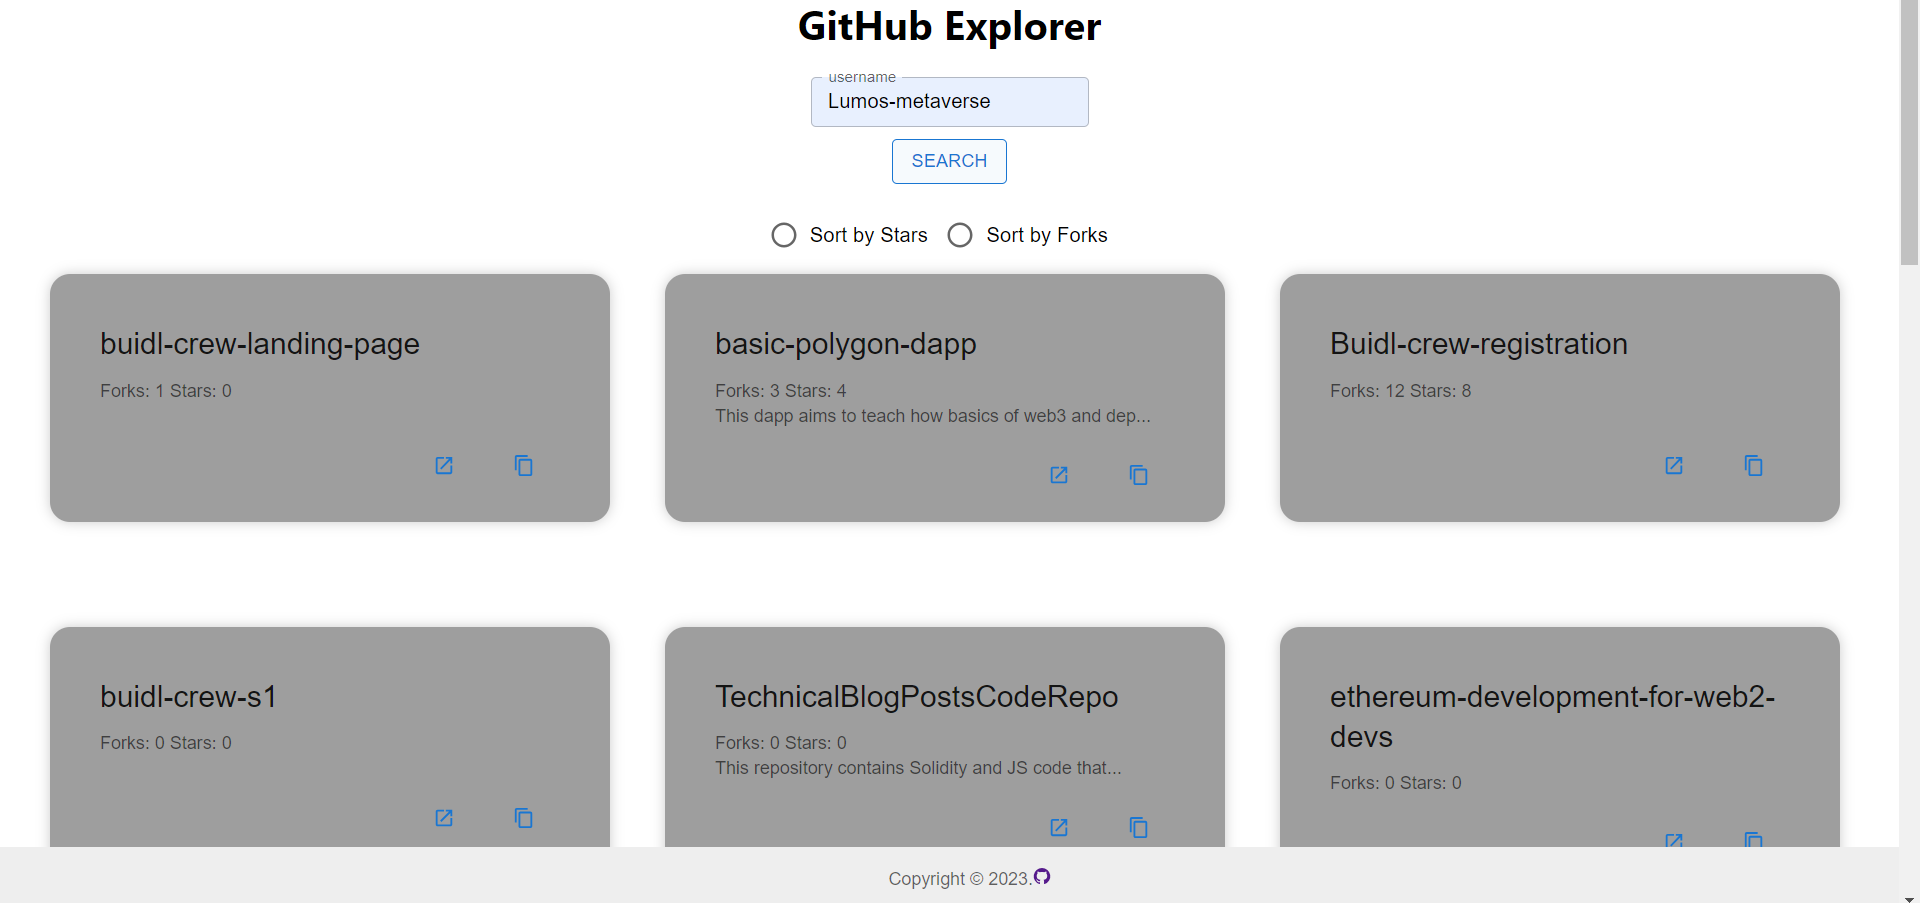Open Buidl-crew-registration external link icon

tap(1674, 466)
